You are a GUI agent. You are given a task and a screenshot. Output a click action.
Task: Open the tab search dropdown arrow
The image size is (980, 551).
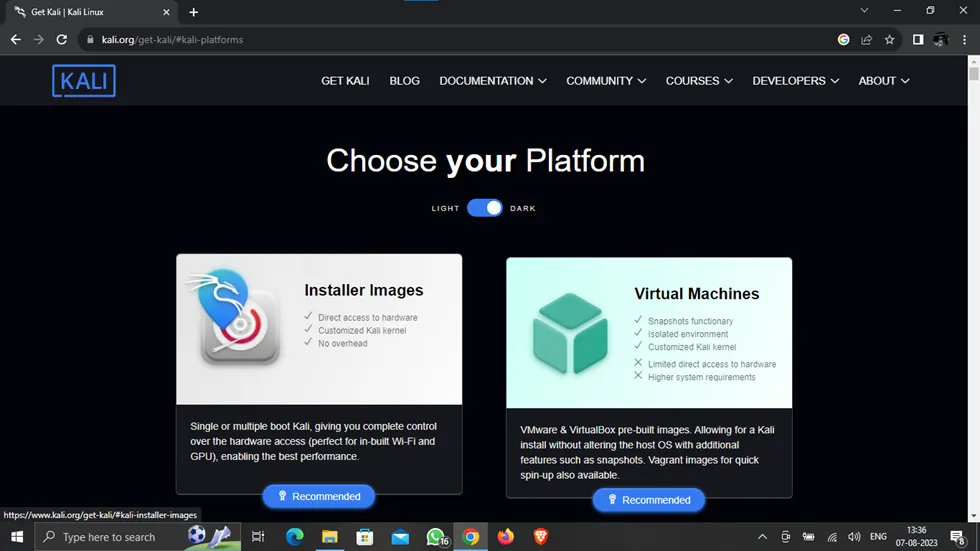coord(864,11)
